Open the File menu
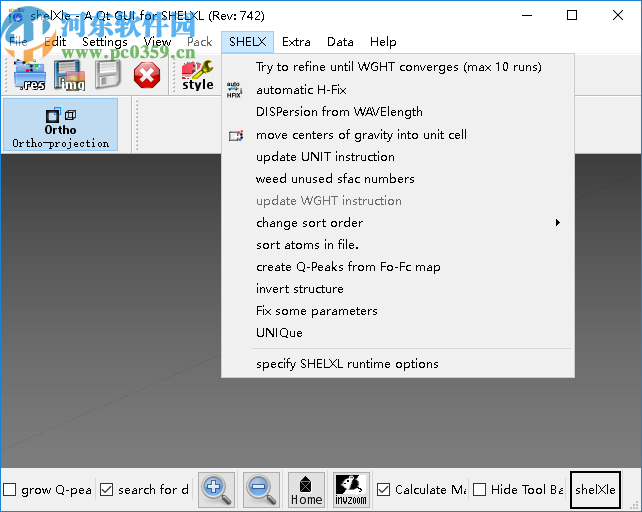642x512 pixels. 18,42
